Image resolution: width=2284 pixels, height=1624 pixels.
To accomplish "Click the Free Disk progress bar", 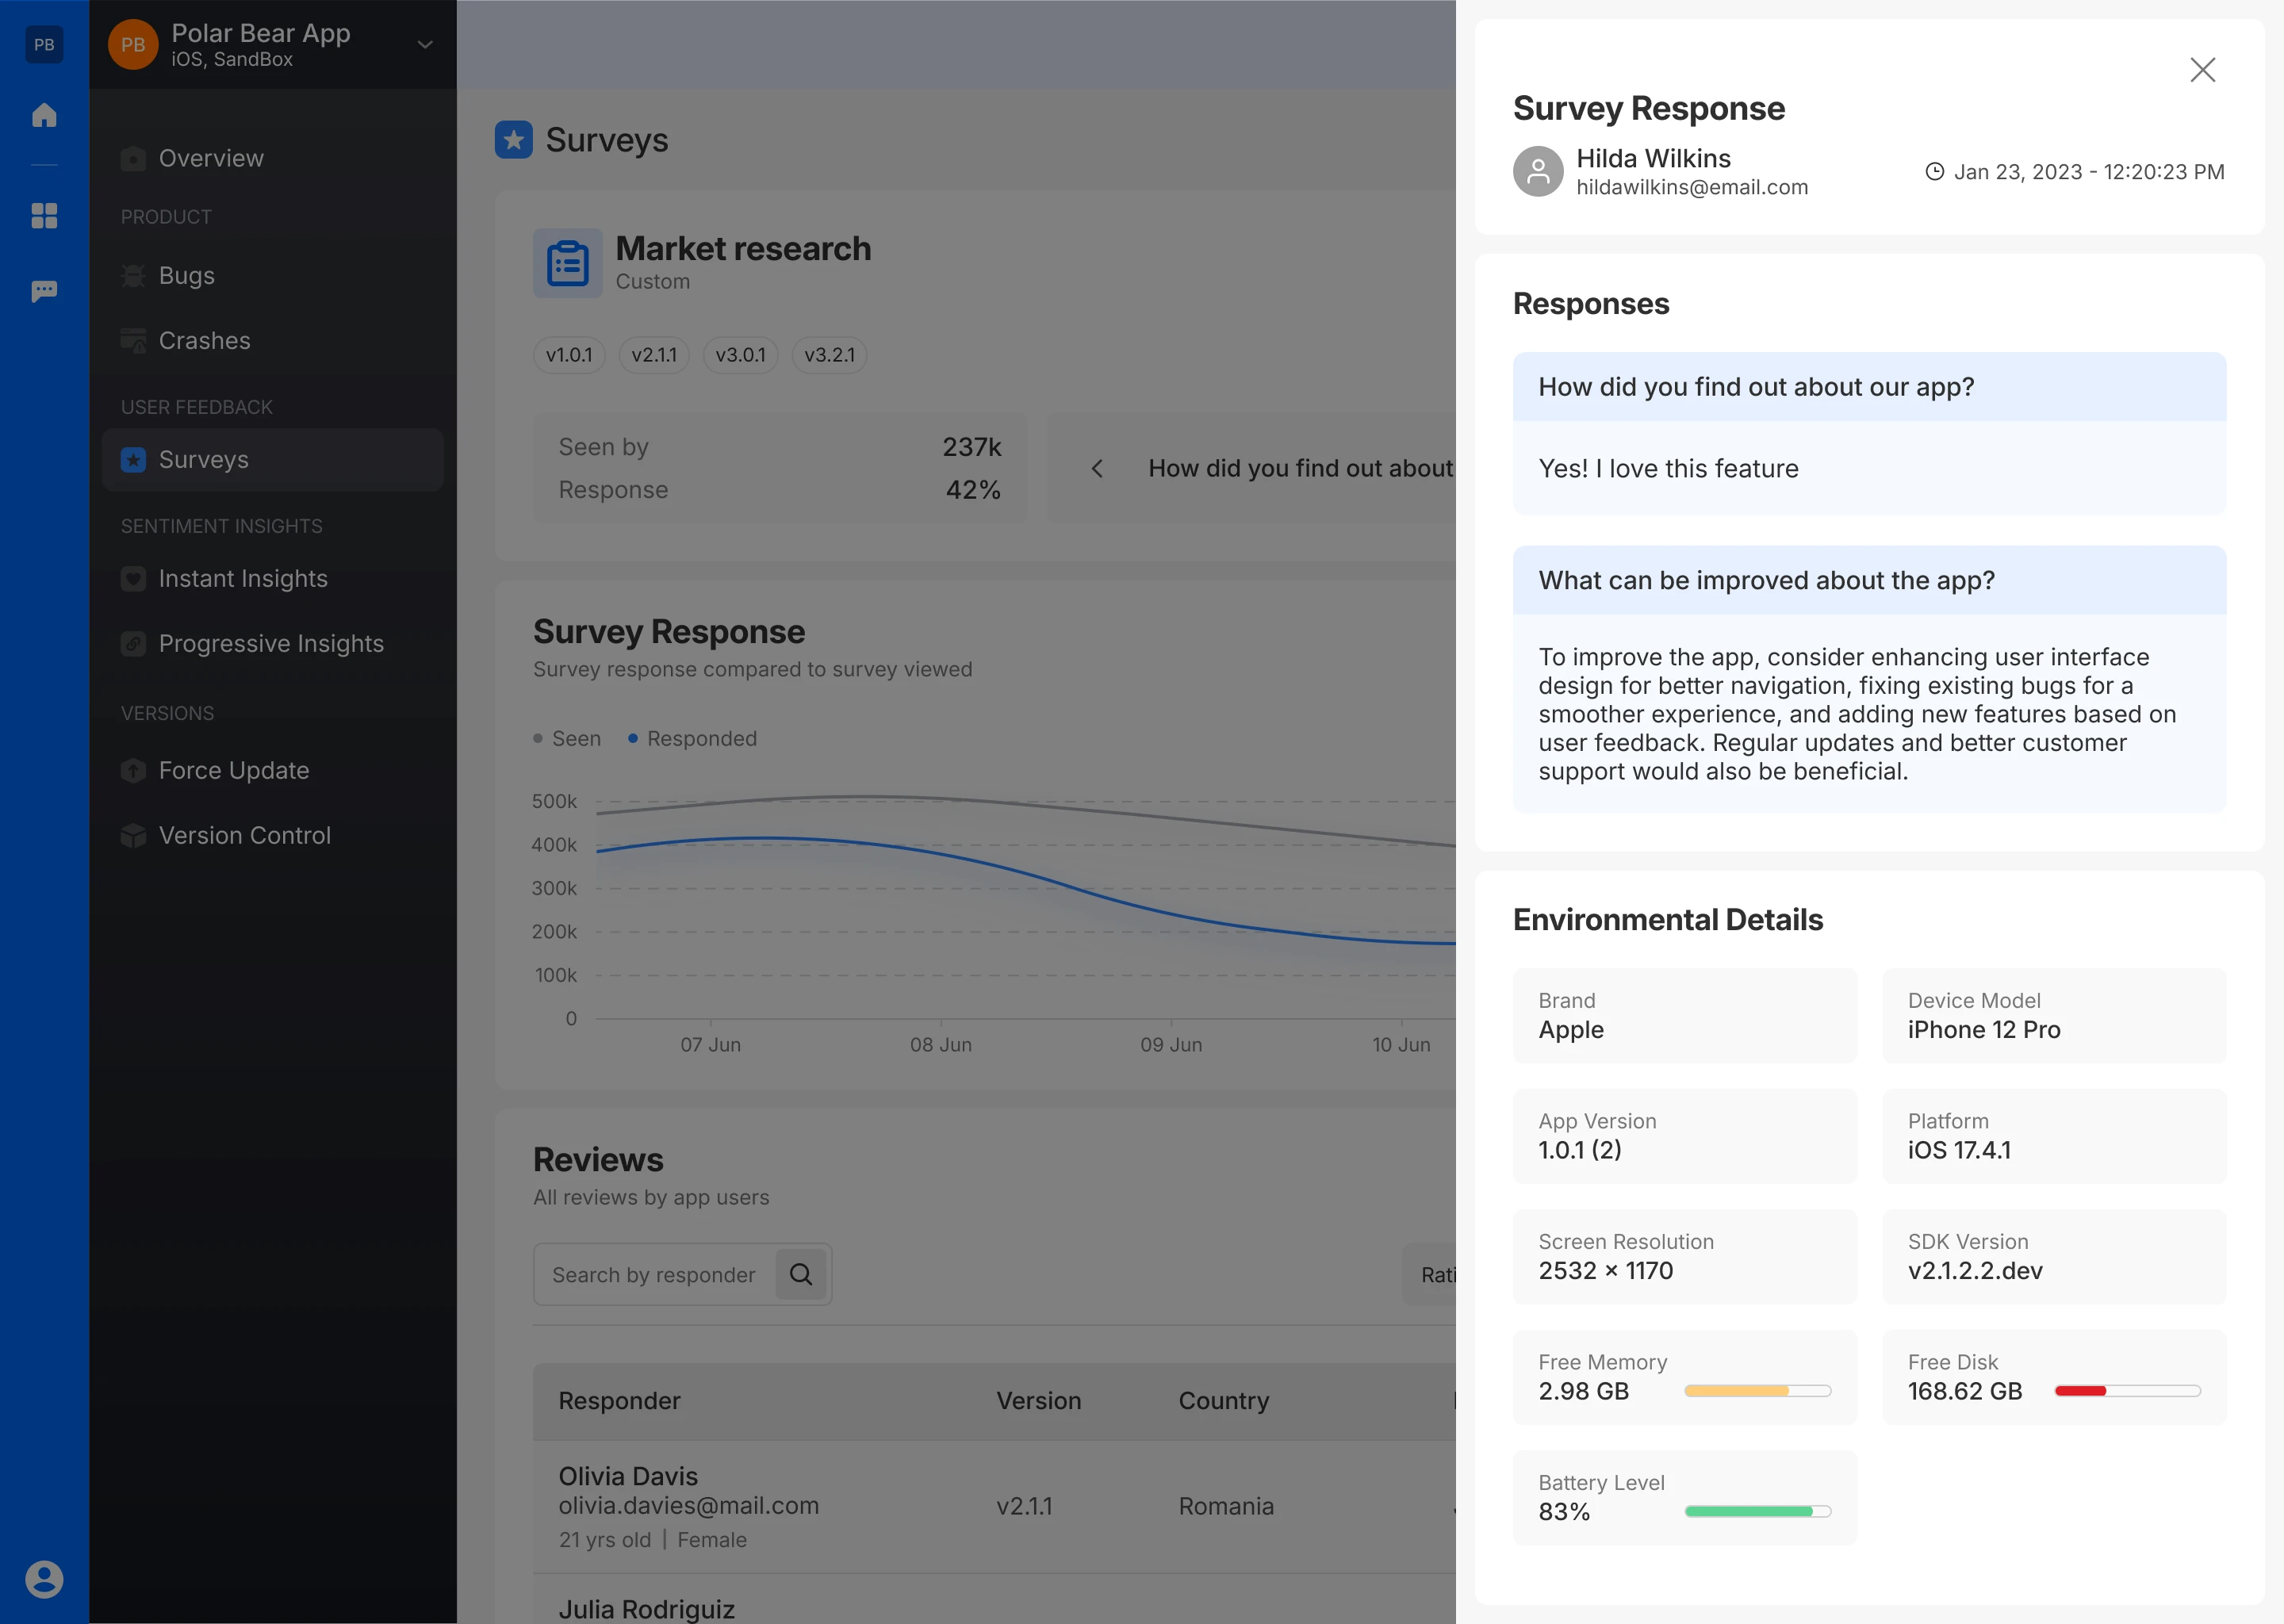I will pyautogui.click(x=2127, y=1391).
